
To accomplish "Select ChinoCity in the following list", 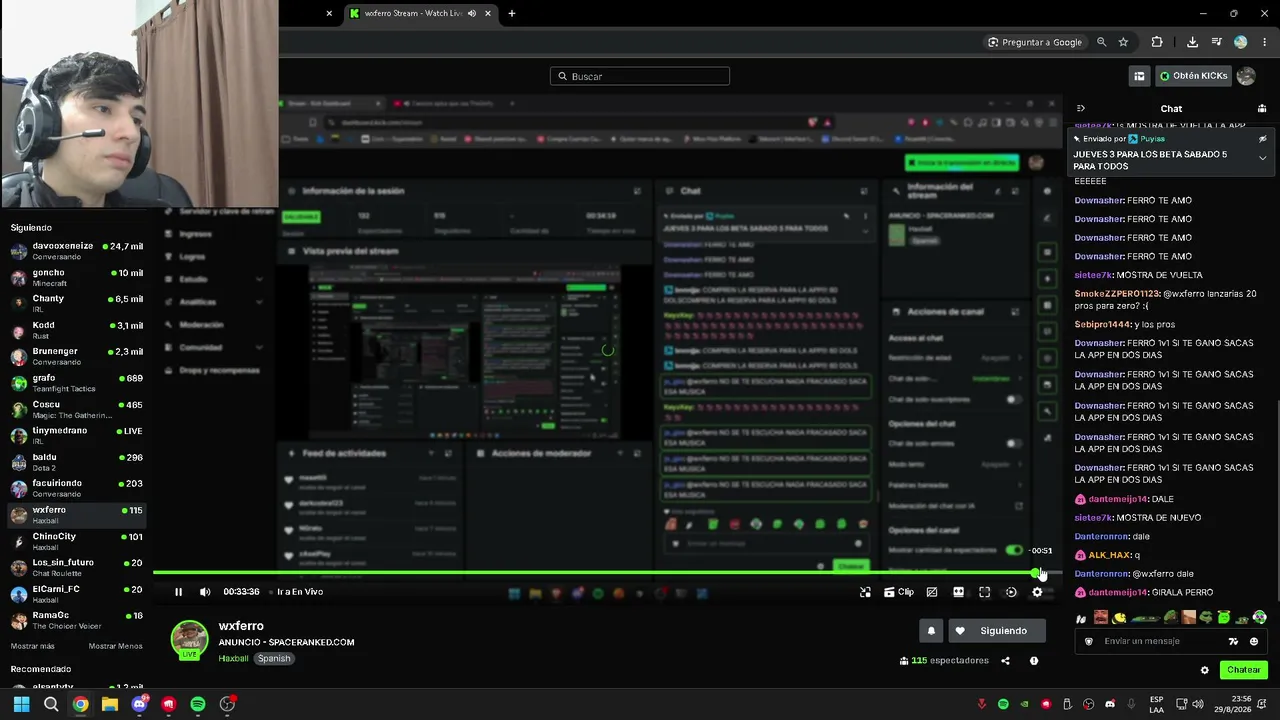I will point(76,542).
